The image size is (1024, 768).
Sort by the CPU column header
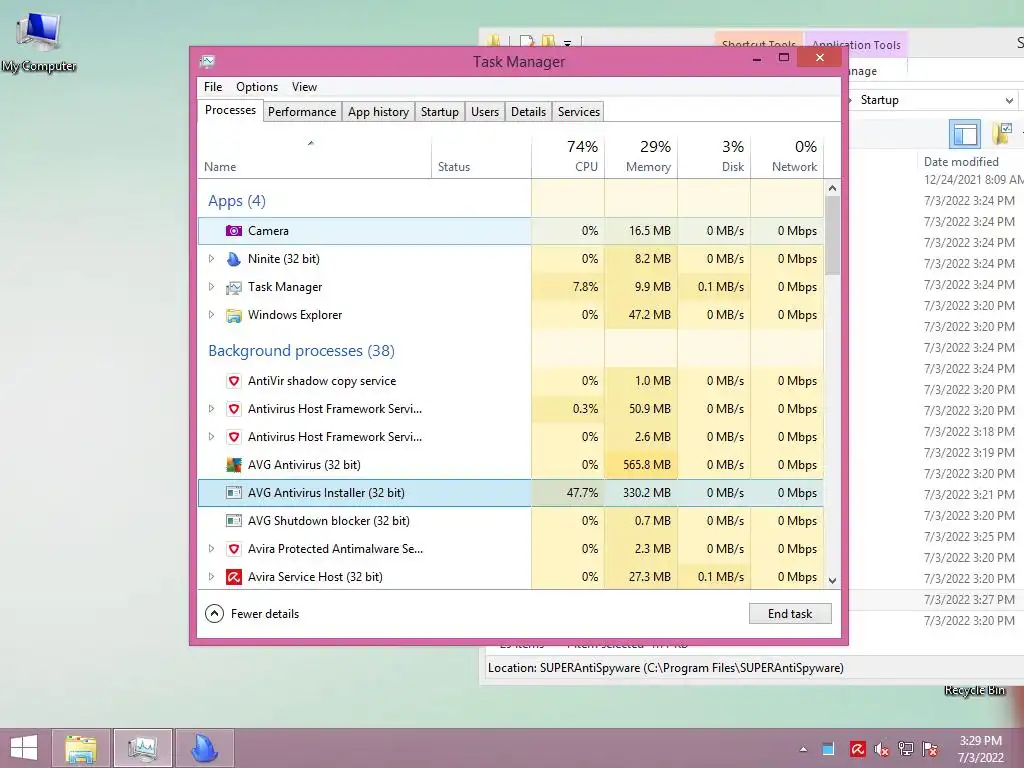pos(568,156)
